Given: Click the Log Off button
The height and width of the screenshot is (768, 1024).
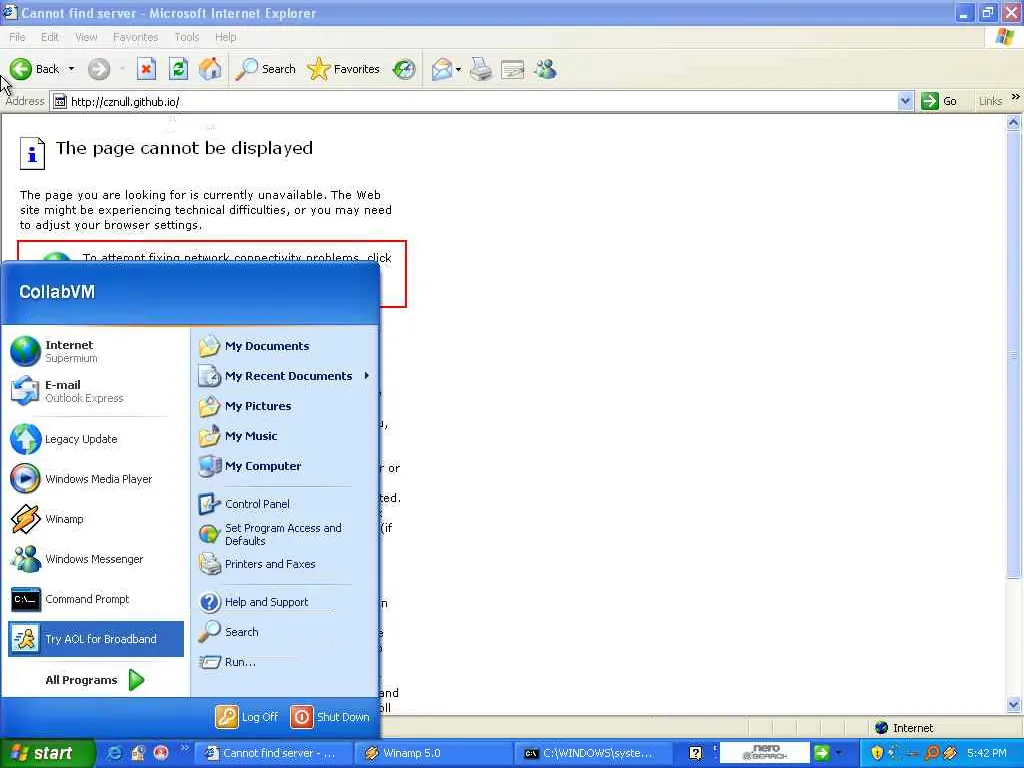Looking at the screenshot, I should pyautogui.click(x=247, y=716).
